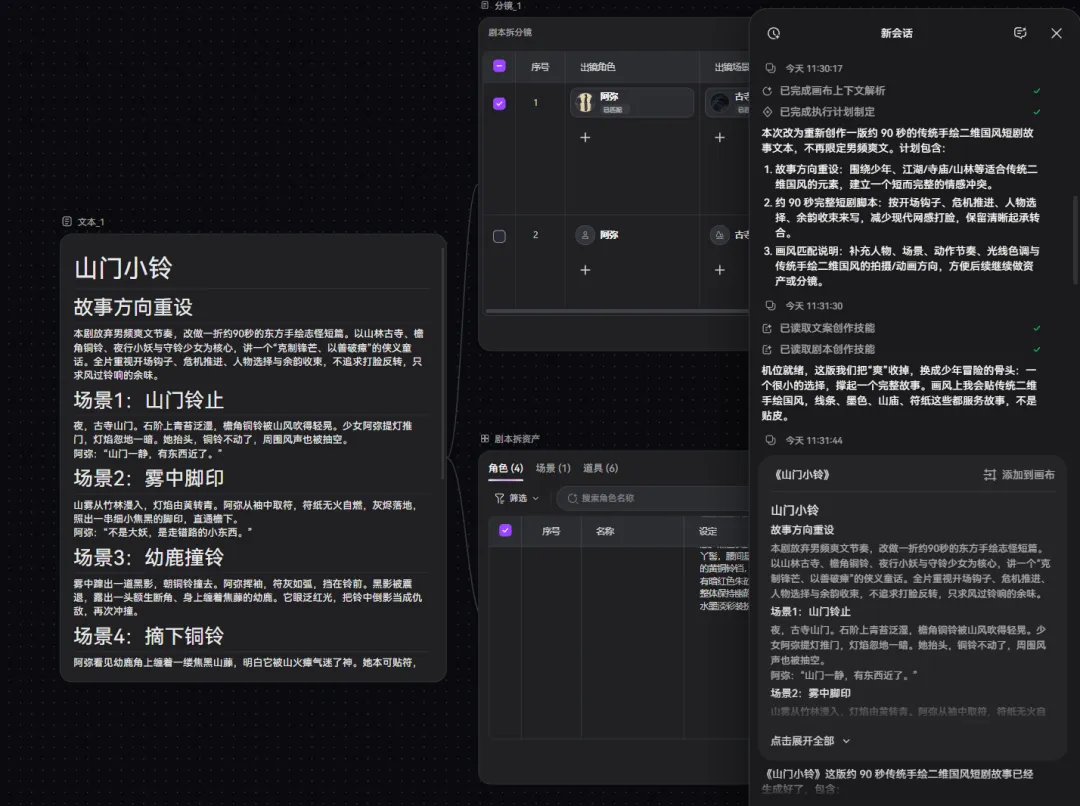Click the 山门小铃 title in text card

tap(123, 268)
